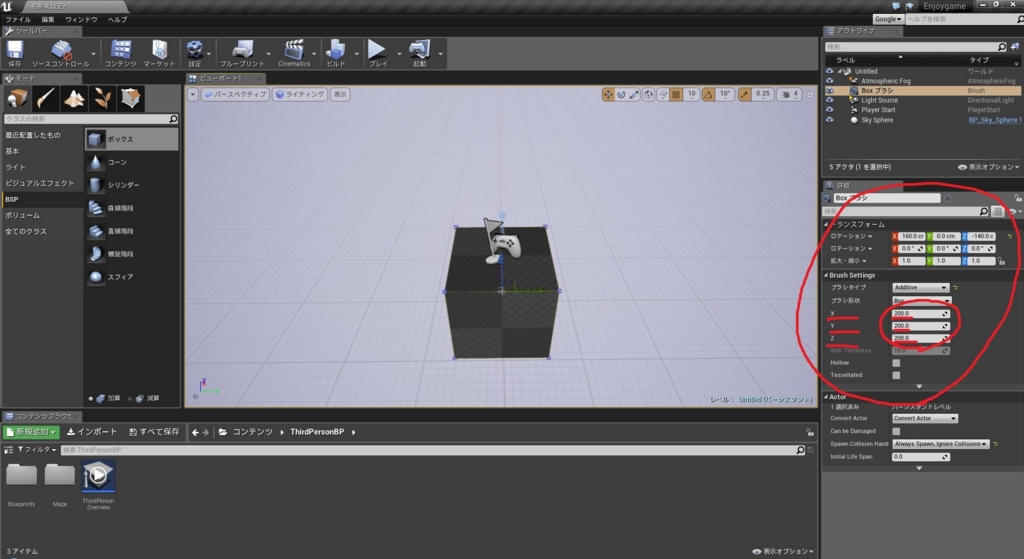The image size is (1024, 559).
Task: Select the Curved Stair BSP brush
Action: coord(131,208)
